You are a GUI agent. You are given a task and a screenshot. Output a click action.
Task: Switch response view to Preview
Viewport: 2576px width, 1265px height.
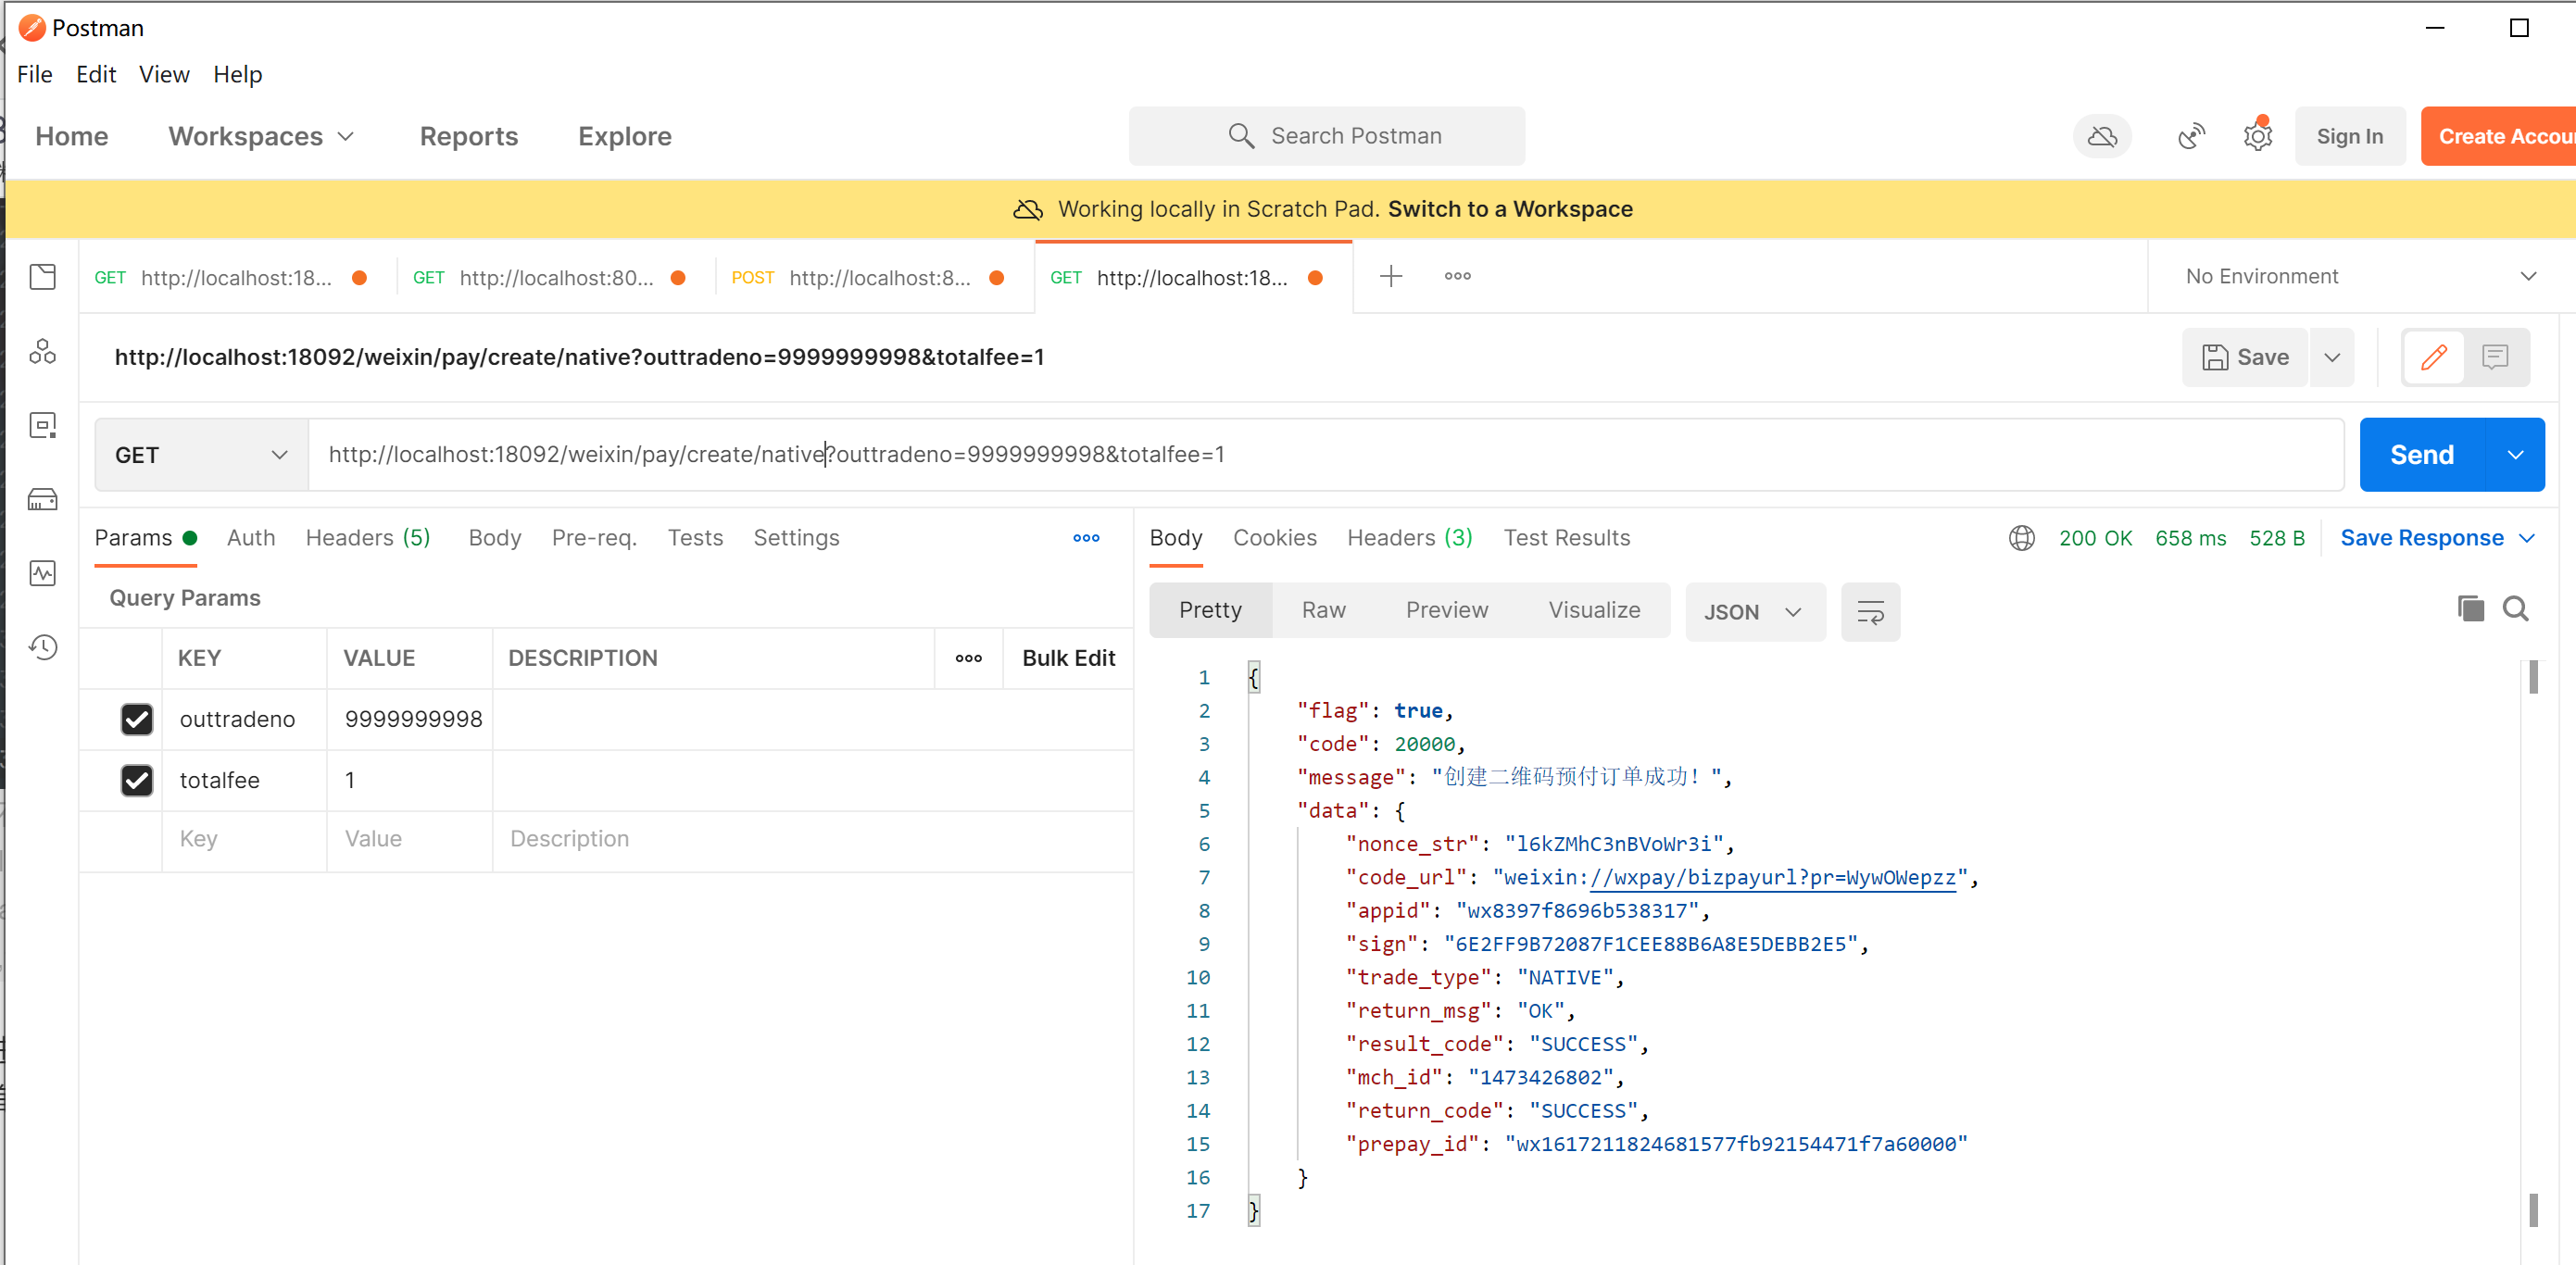1446,610
